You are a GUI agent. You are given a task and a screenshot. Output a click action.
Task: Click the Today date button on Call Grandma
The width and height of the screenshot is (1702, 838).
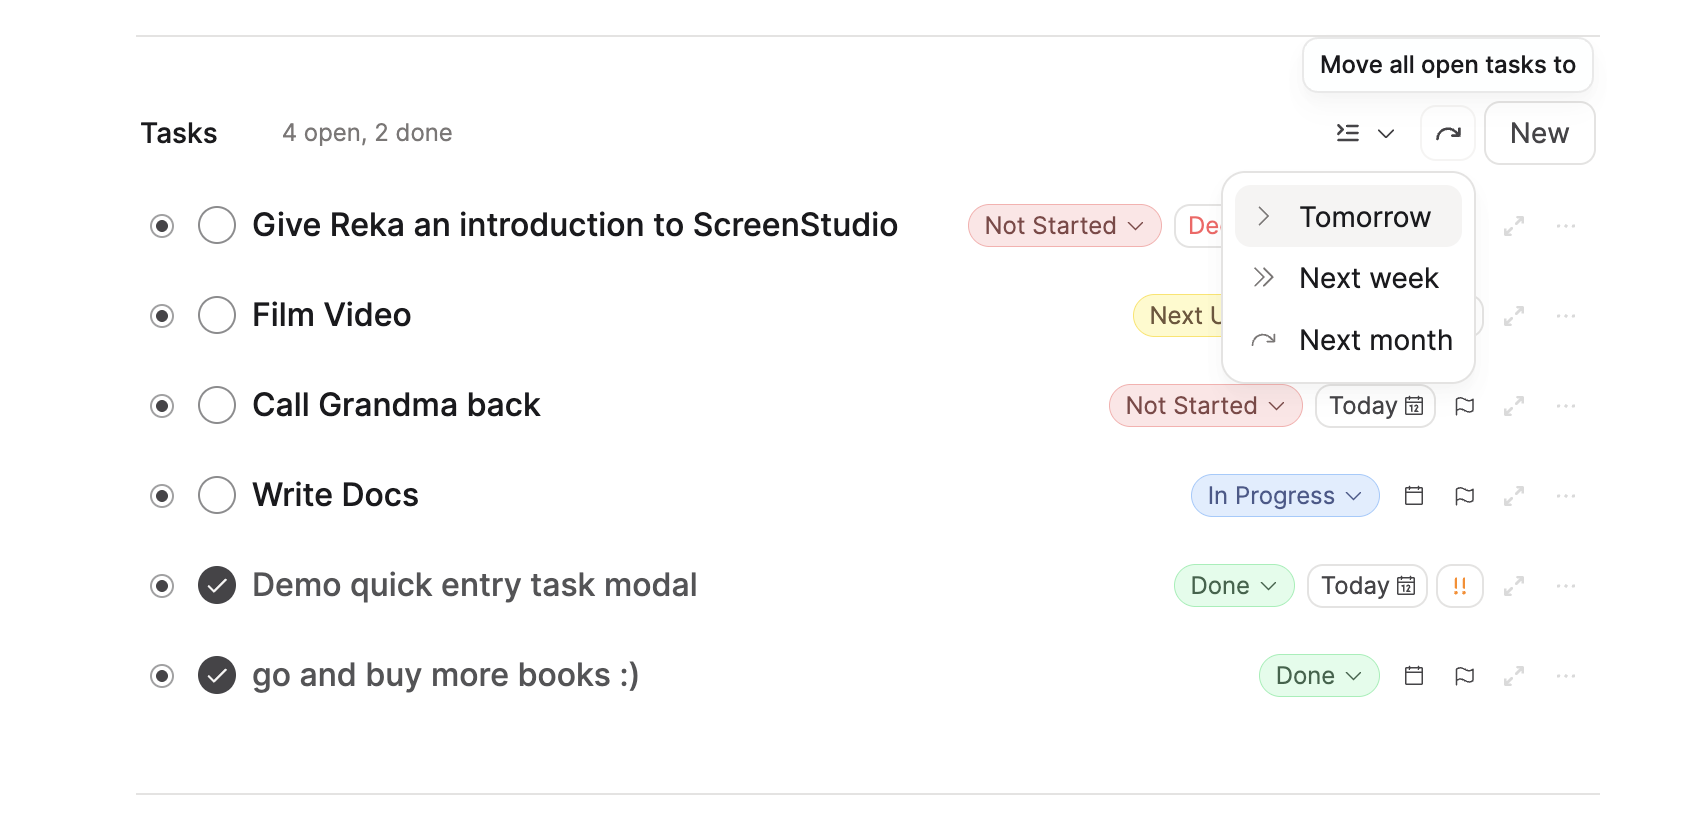tap(1374, 406)
